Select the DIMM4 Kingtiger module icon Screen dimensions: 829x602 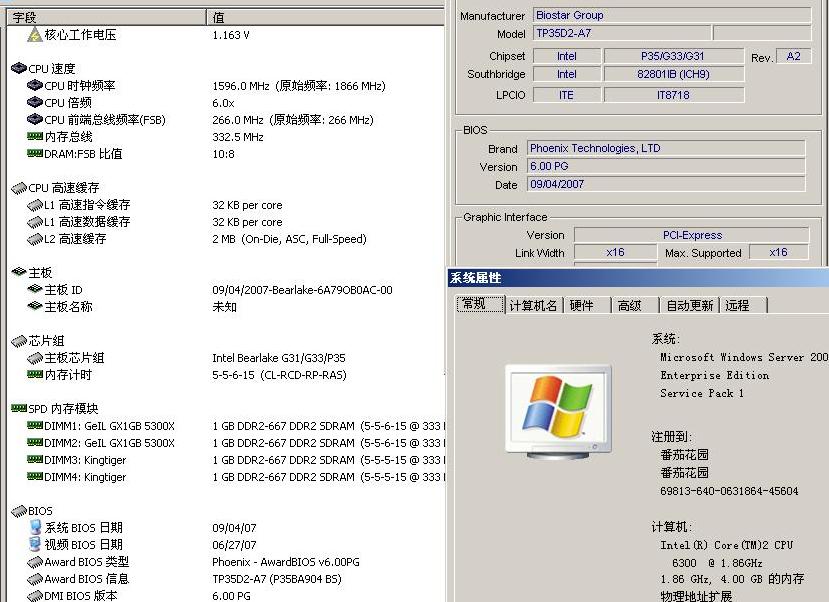pos(35,476)
